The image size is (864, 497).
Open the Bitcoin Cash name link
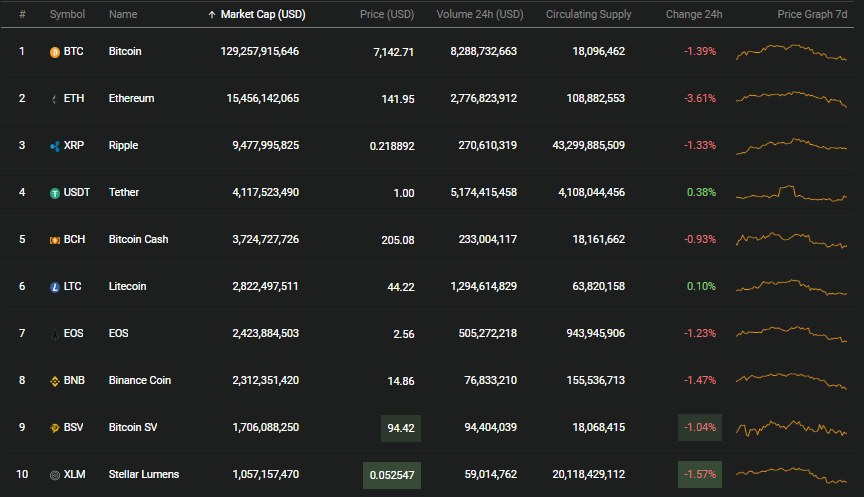[x=138, y=239]
